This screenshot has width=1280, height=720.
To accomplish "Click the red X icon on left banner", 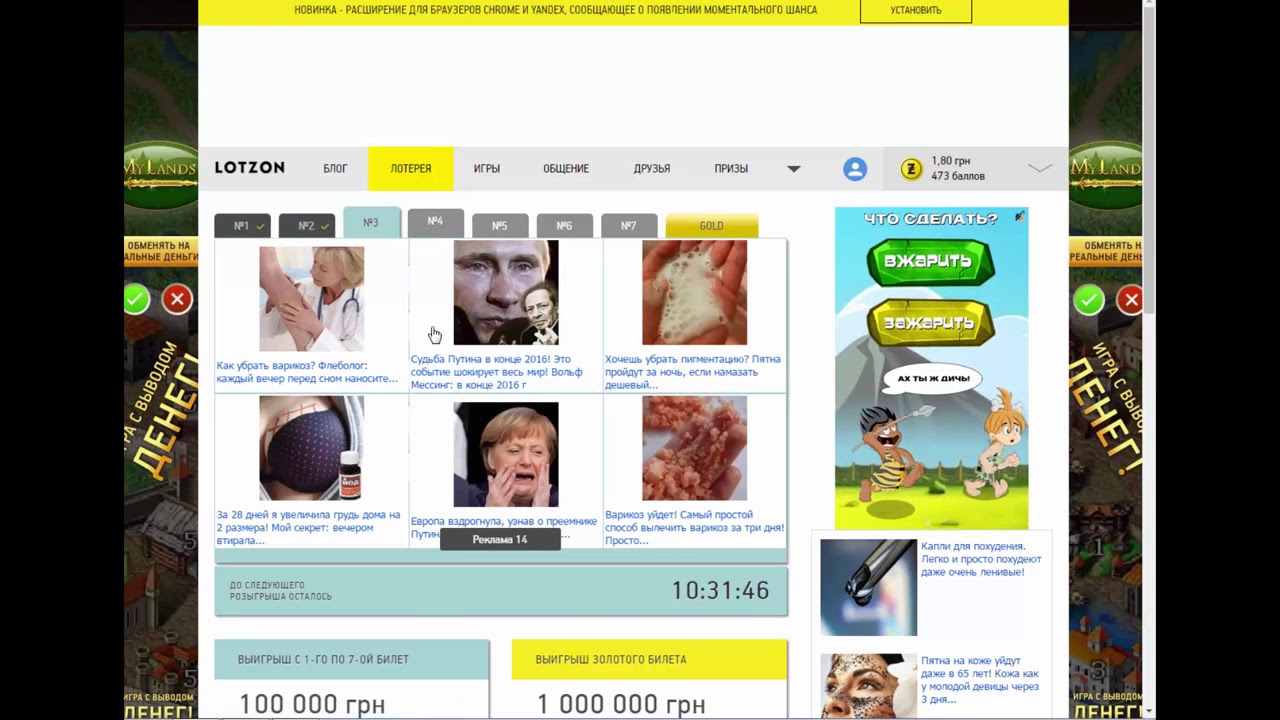I will tap(177, 299).
